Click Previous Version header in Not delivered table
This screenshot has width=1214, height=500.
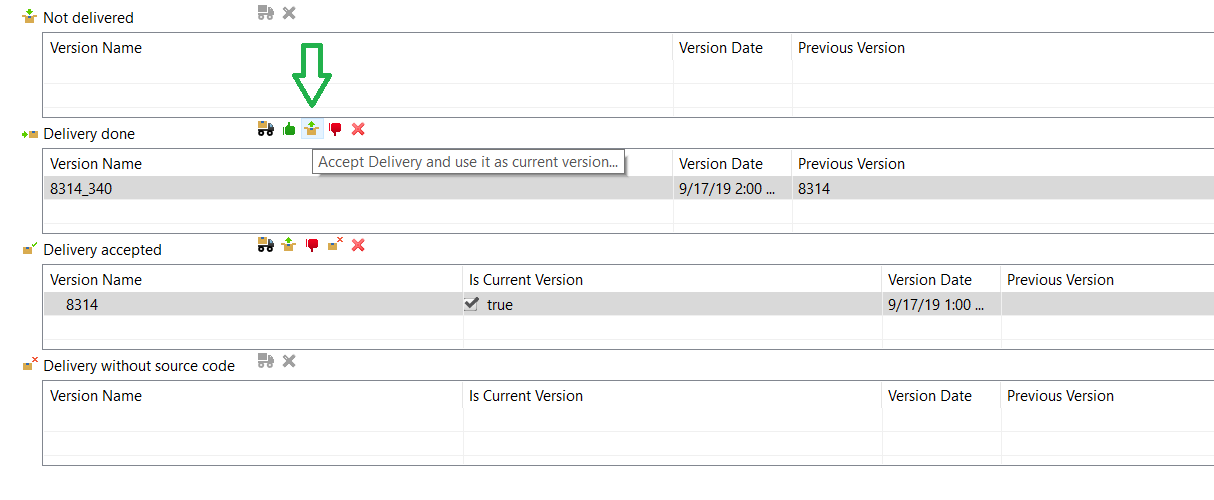(x=851, y=48)
